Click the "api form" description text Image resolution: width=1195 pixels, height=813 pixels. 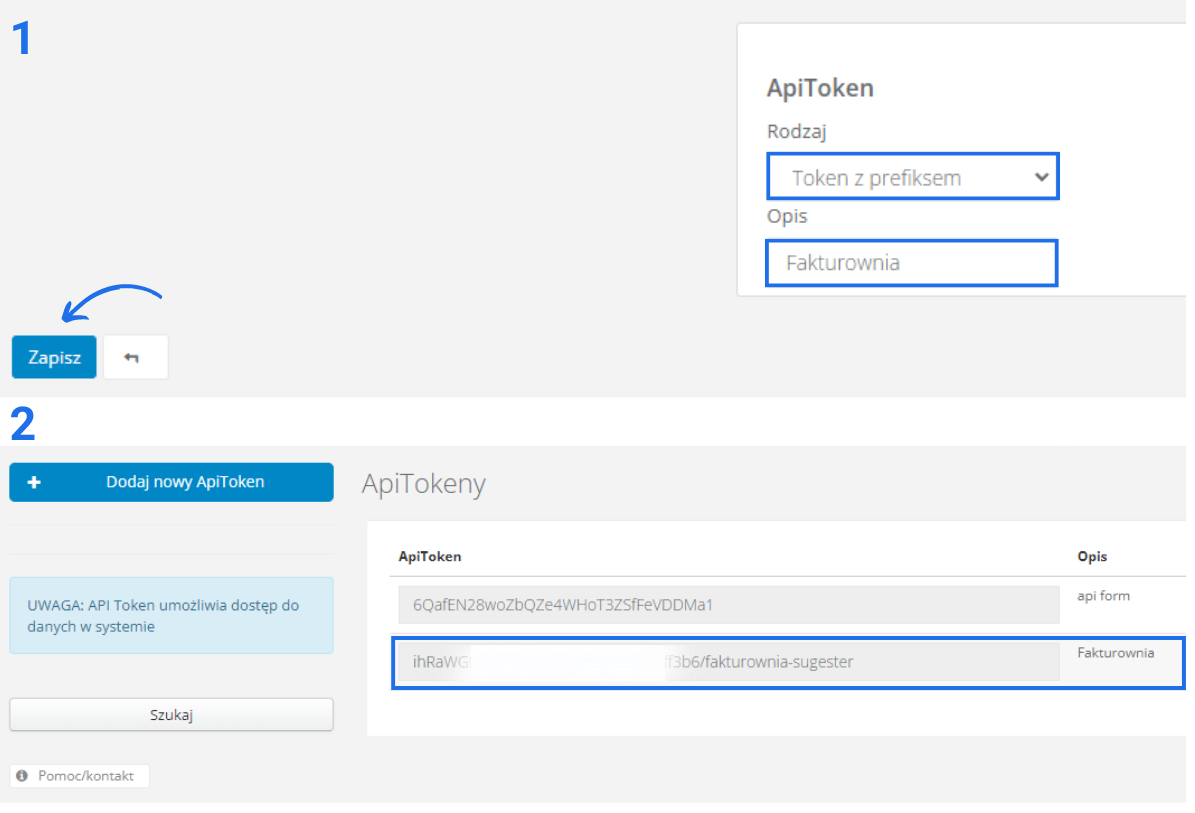(1103, 596)
